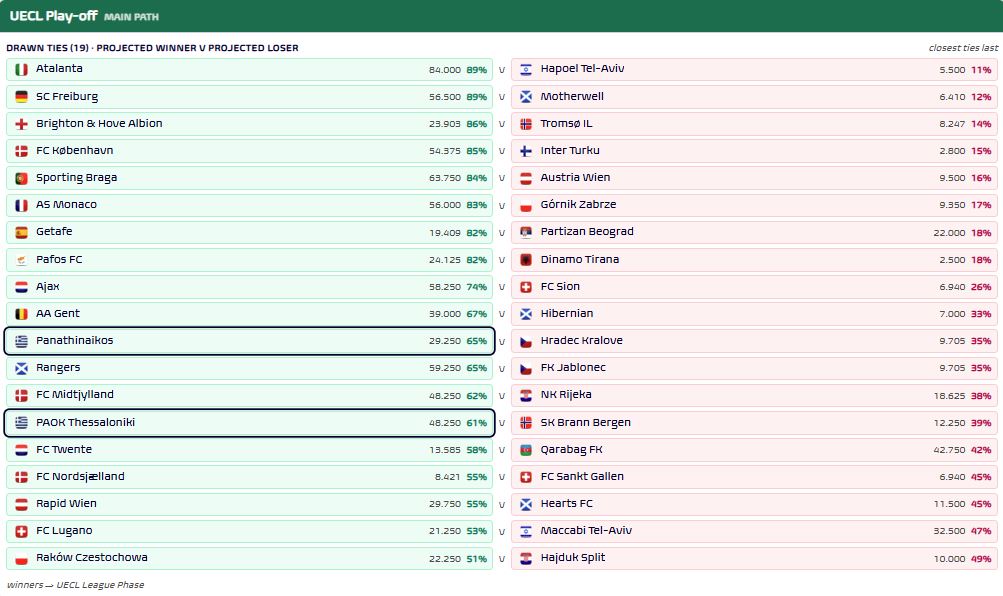
Task: Select the FC Sankt Gallen team name
Action: coord(582,476)
